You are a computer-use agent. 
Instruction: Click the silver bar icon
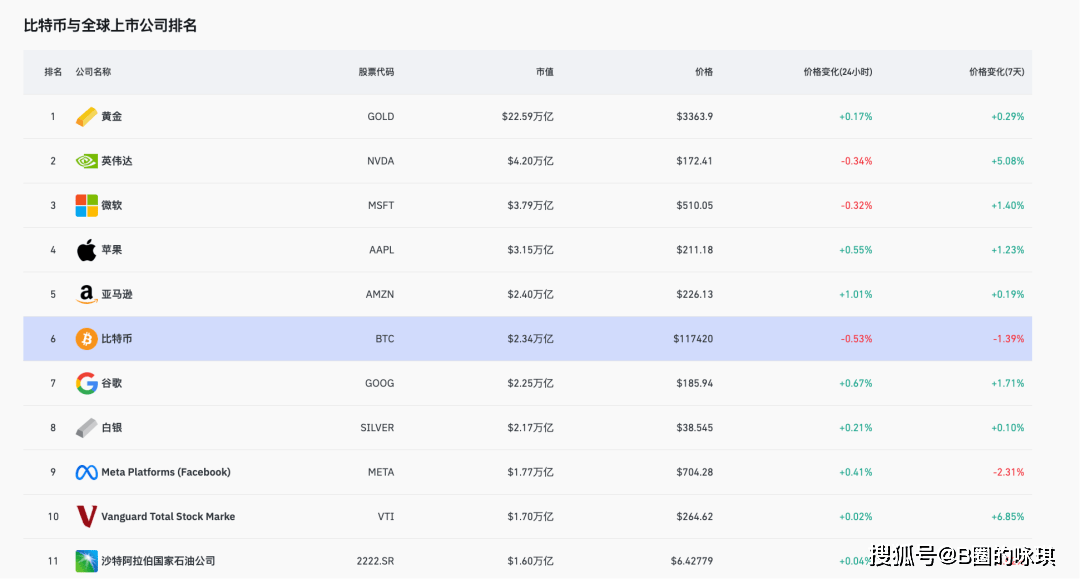coord(86,428)
